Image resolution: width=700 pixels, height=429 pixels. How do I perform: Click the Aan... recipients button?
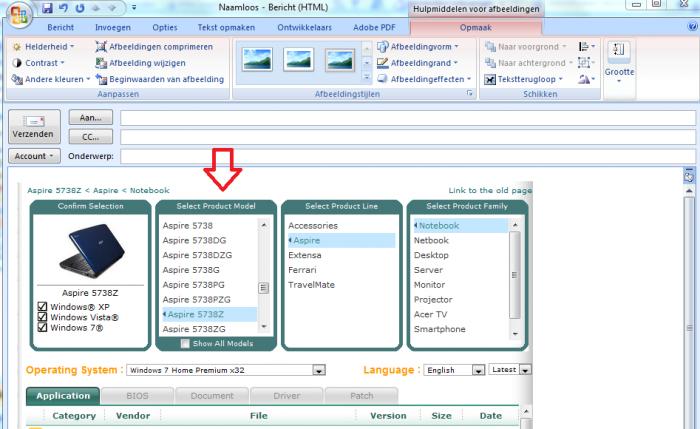click(91, 118)
